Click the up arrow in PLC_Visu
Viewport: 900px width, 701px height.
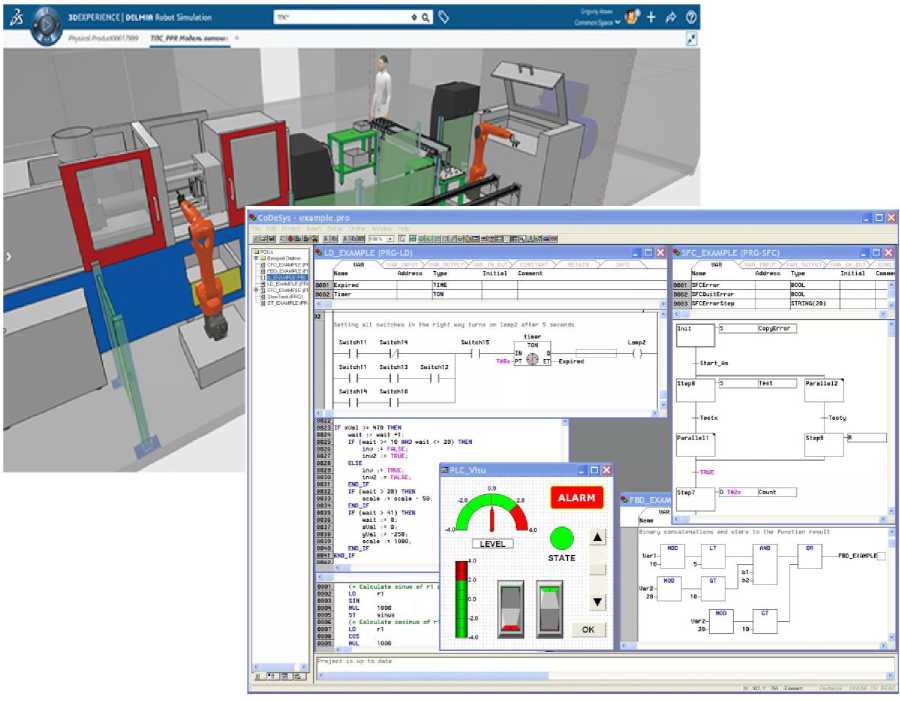597,537
